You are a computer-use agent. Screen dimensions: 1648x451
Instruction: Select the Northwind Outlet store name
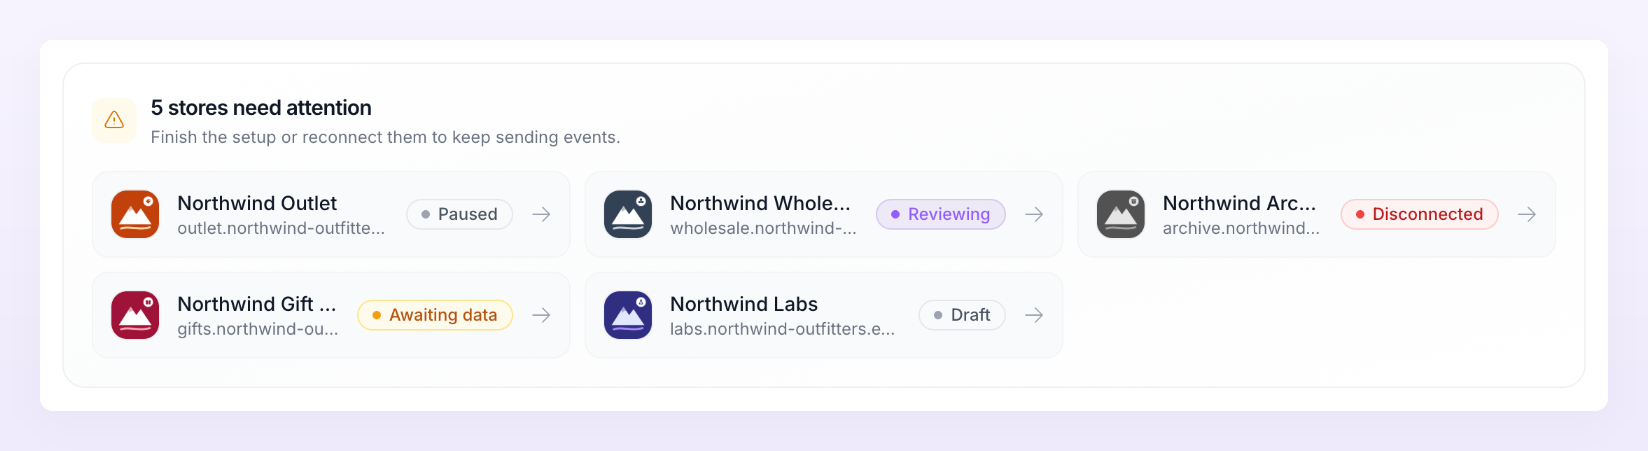point(257,203)
